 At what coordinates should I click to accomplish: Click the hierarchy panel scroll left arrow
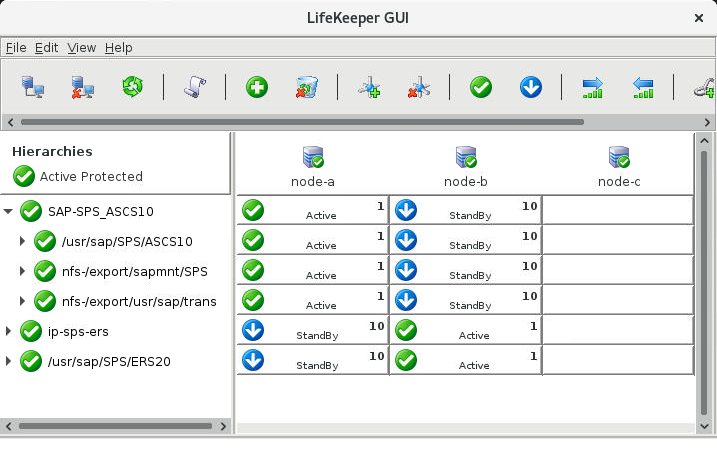(x=9, y=426)
